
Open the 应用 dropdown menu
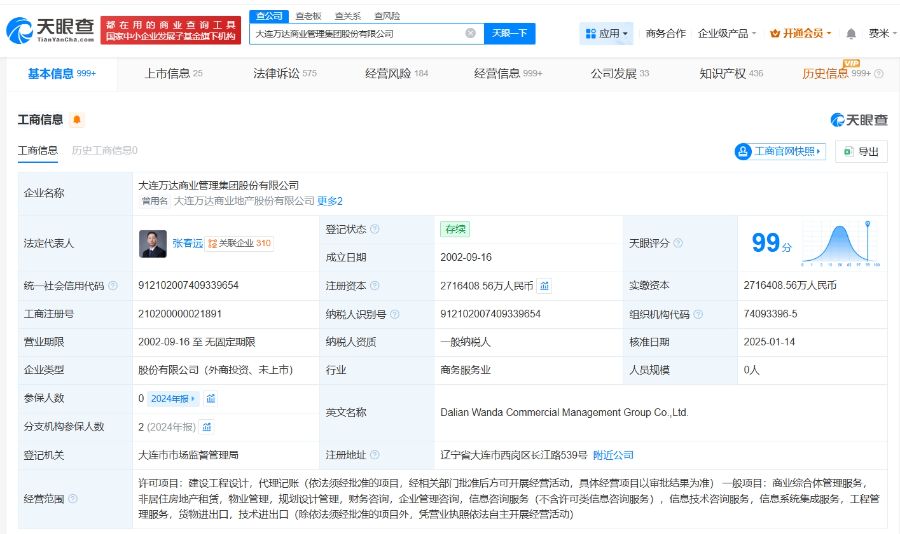[605, 33]
